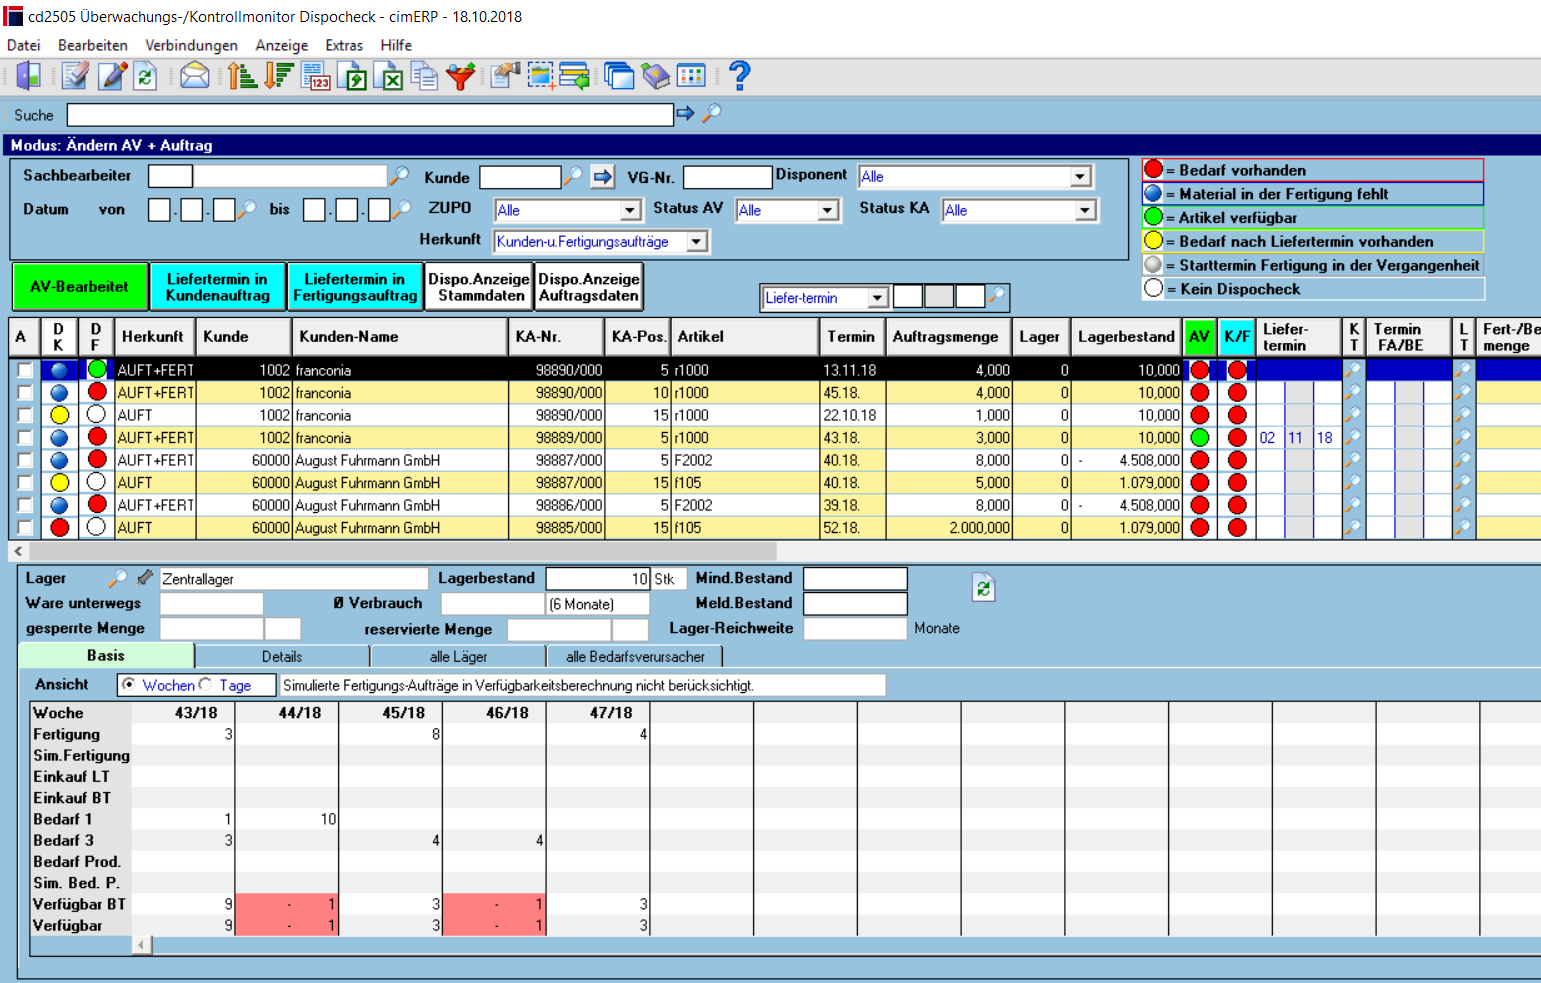Image resolution: width=1541 pixels, height=983 pixels.
Task: Check the box for 98887/000 article F2002
Action: pyautogui.click(x=25, y=460)
